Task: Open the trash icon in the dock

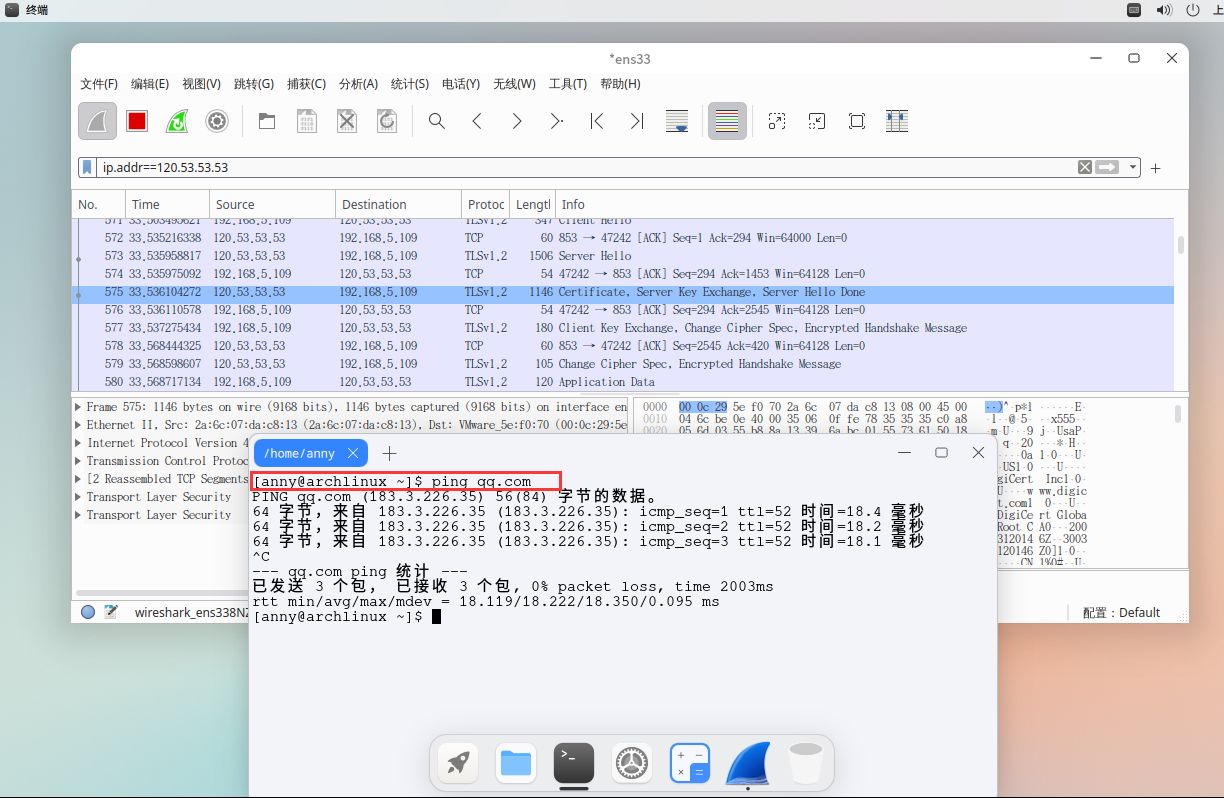Action: tap(805, 763)
